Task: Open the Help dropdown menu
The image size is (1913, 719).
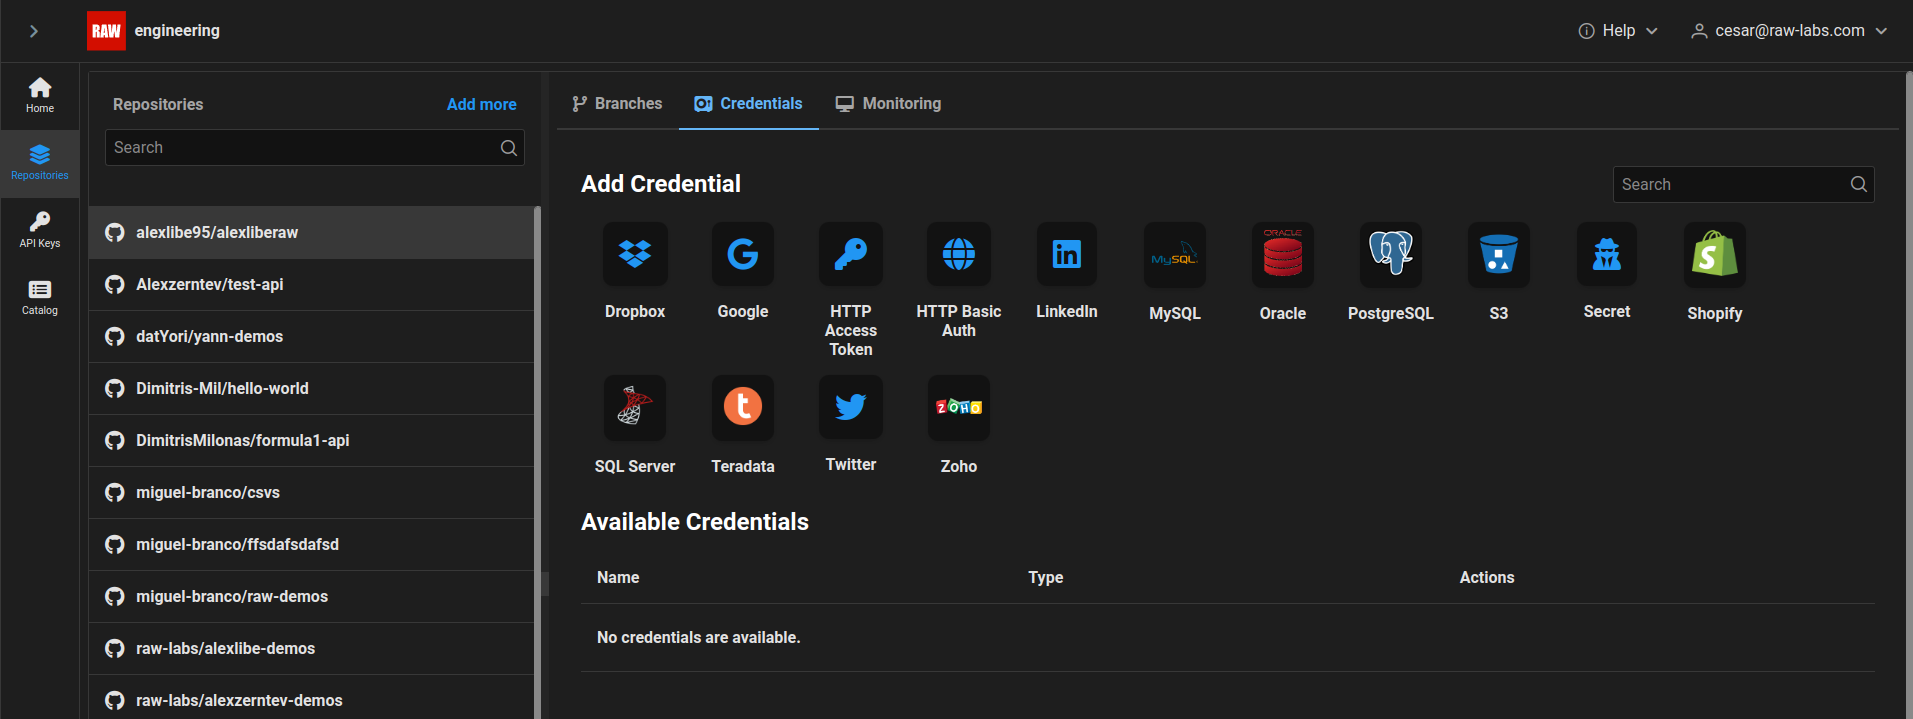Action: pyautogui.click(x=1618, y=31)
